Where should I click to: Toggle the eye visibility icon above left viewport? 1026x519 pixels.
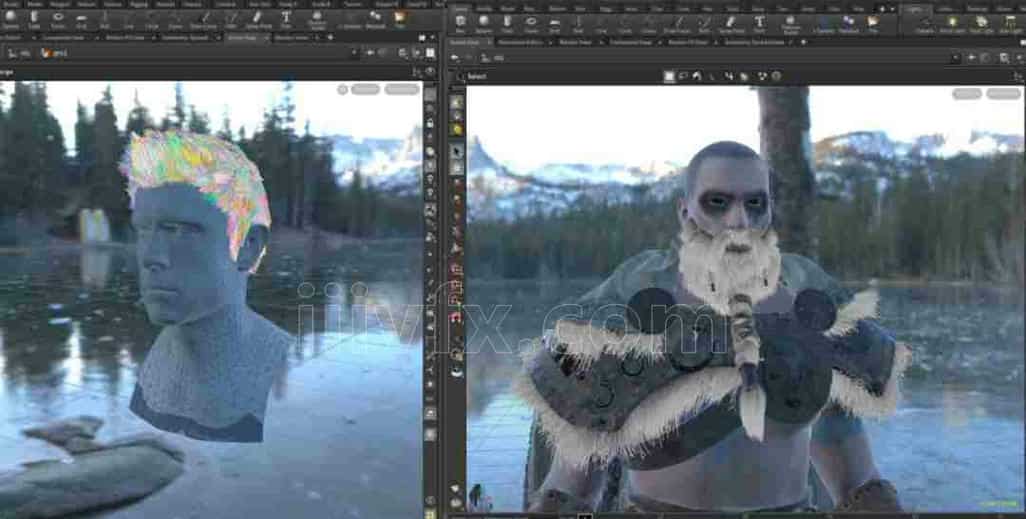click(x=430, y=71)
